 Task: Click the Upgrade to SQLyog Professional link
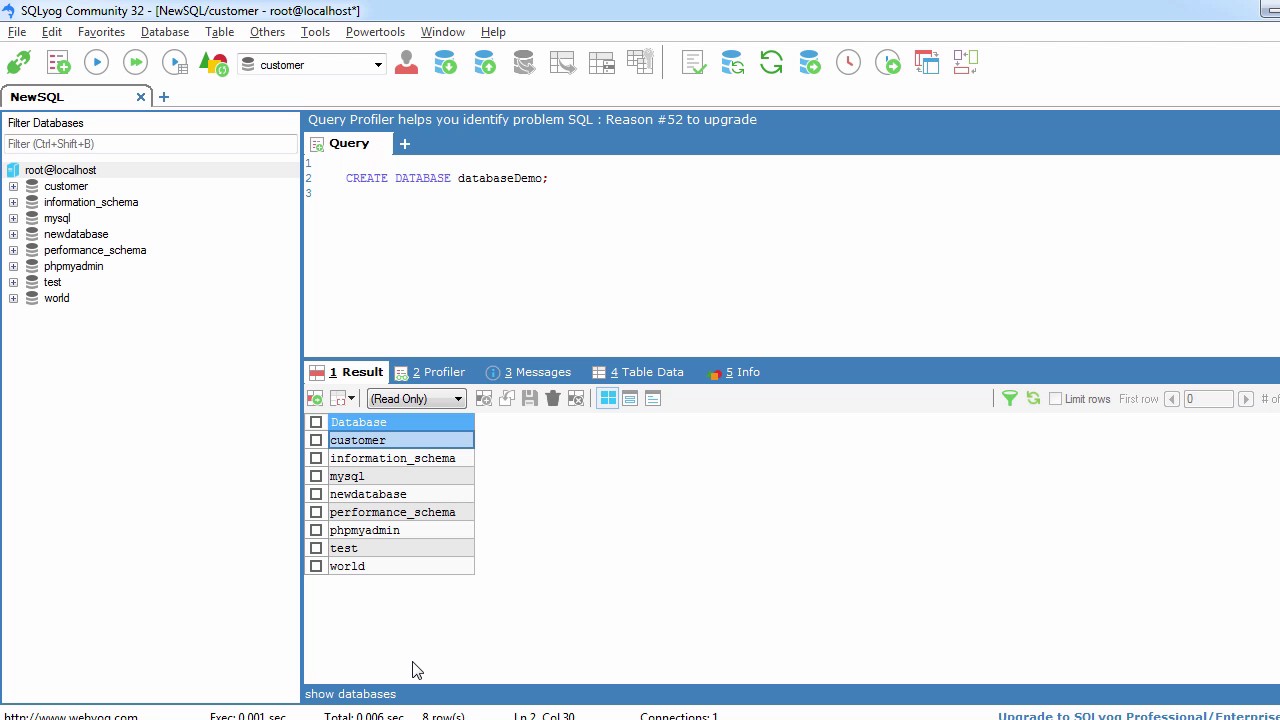1138,716
